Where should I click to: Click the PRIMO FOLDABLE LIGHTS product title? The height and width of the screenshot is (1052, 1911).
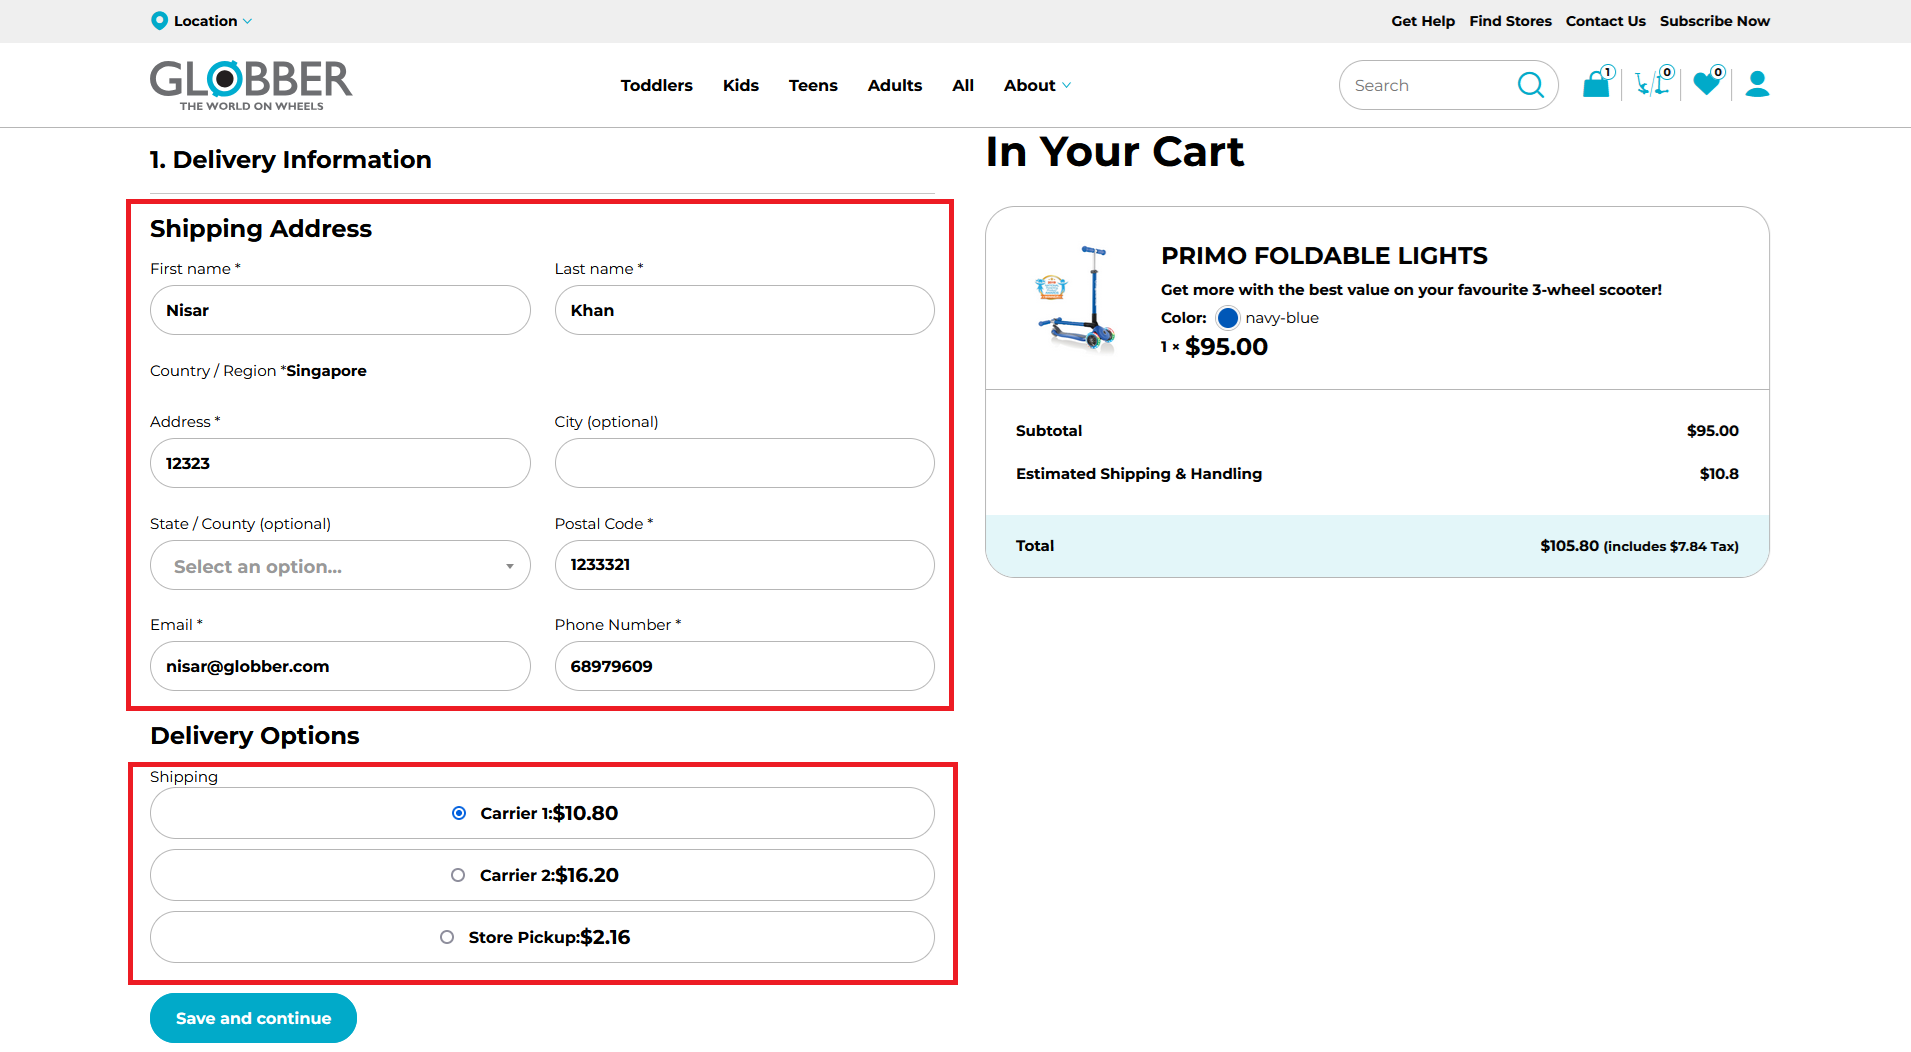pyautogui.click(x=1324, y=256)
